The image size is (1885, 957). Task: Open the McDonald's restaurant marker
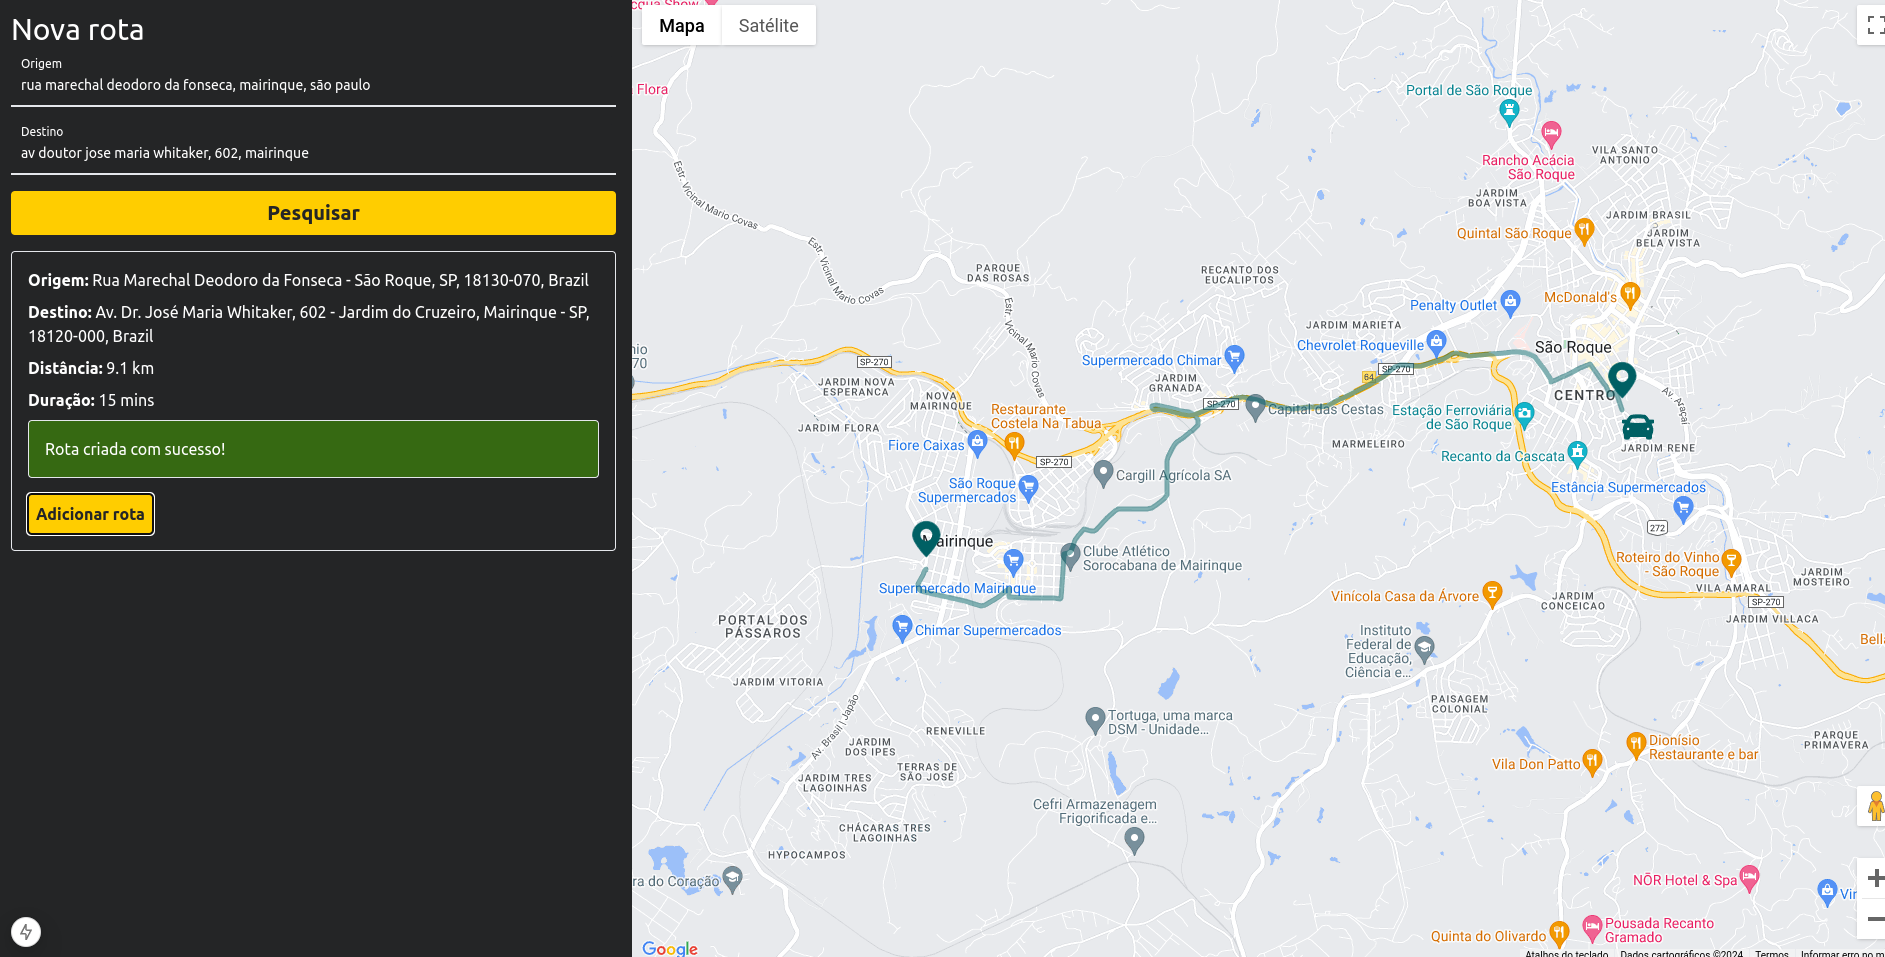click(x=1630, y=294)
